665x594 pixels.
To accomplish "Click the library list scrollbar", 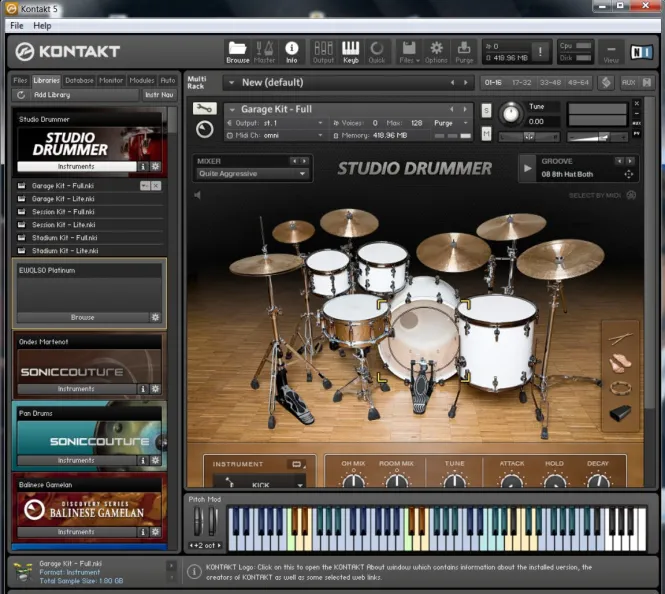I will tap(172, 120).
